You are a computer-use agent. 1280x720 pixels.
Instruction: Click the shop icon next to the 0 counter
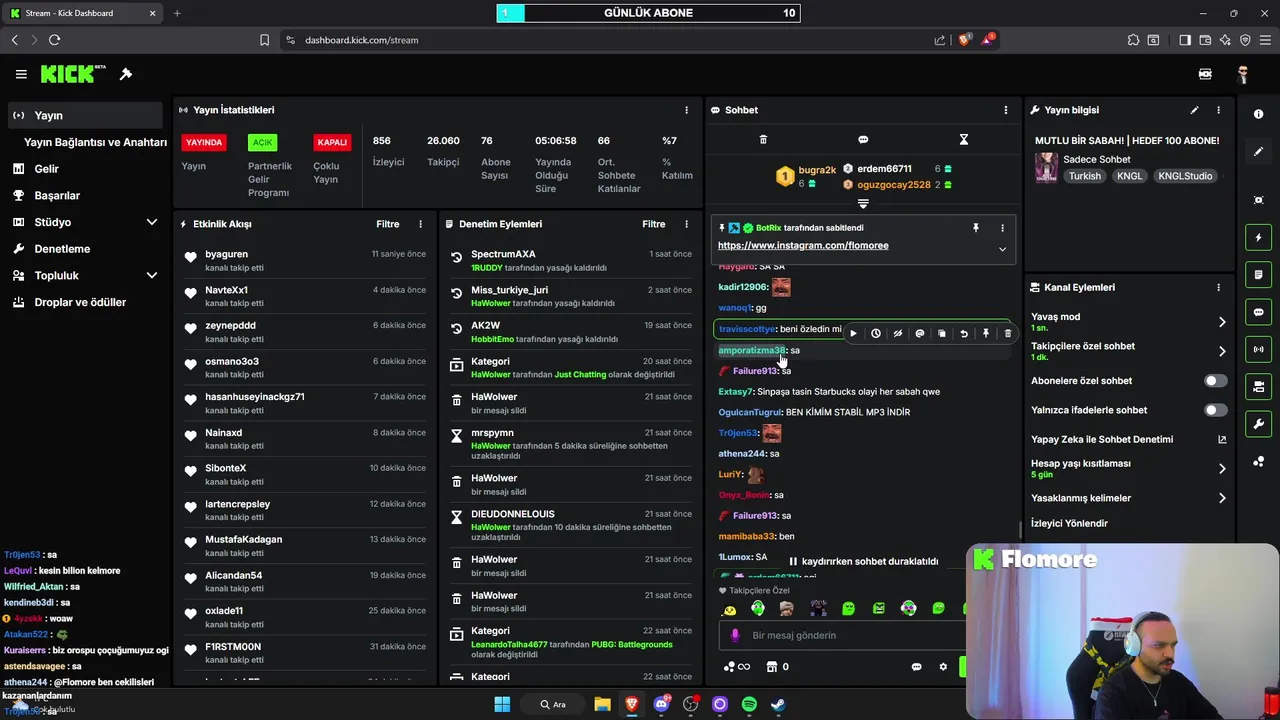click(771, 667)
